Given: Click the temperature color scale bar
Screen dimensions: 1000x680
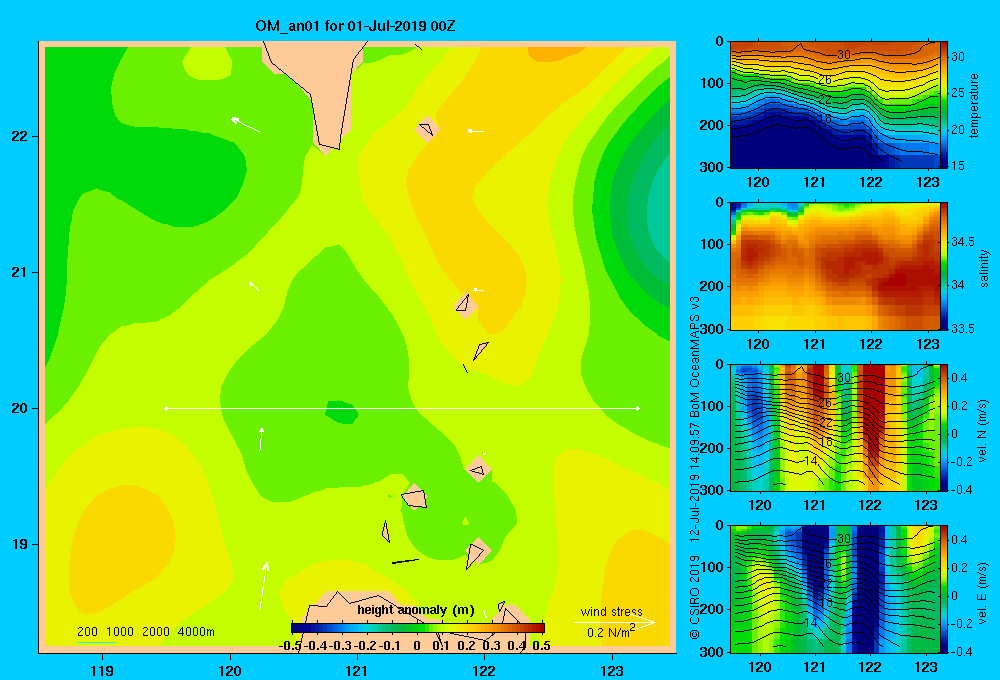Looking at the screenshot, I should [944, 105].
